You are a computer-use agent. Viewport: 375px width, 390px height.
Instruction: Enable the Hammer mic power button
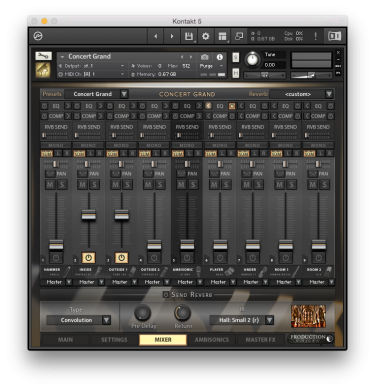pos(56,257)
